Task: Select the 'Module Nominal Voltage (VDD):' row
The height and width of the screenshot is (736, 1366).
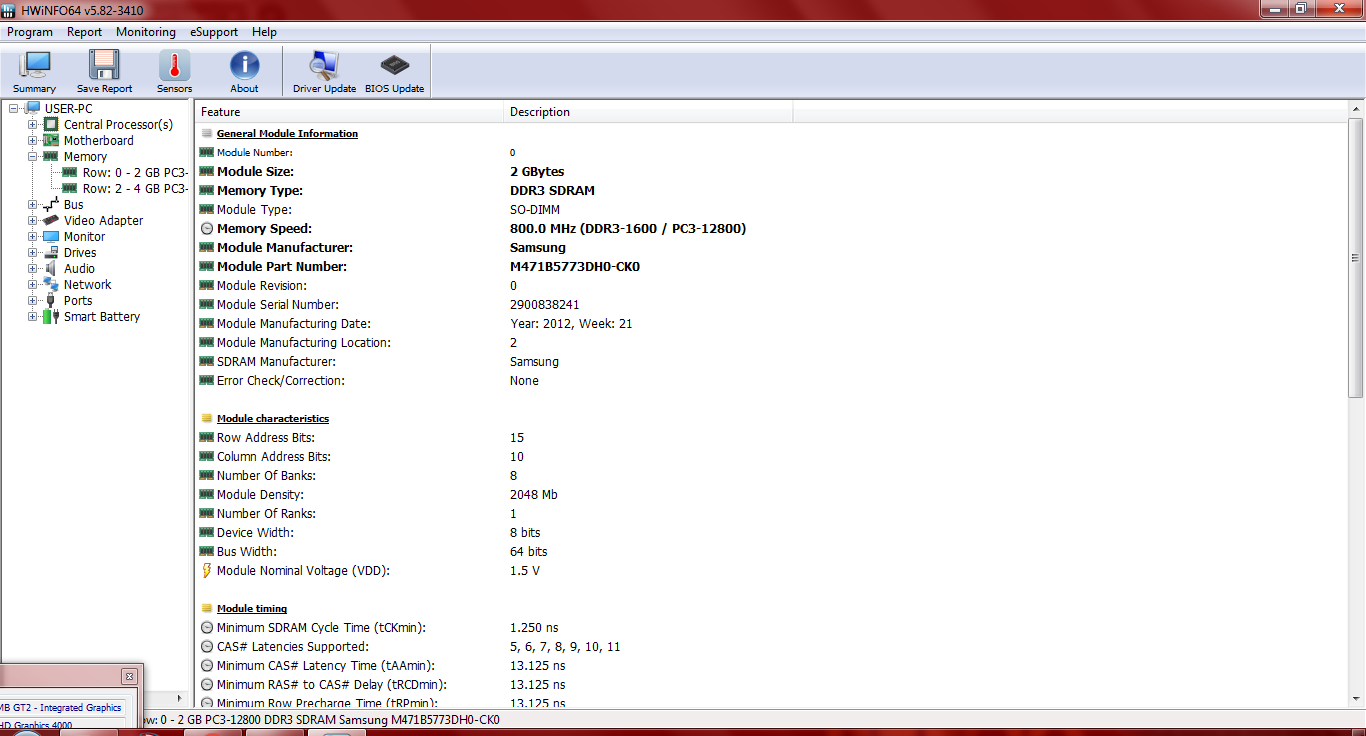Action: 303,571
